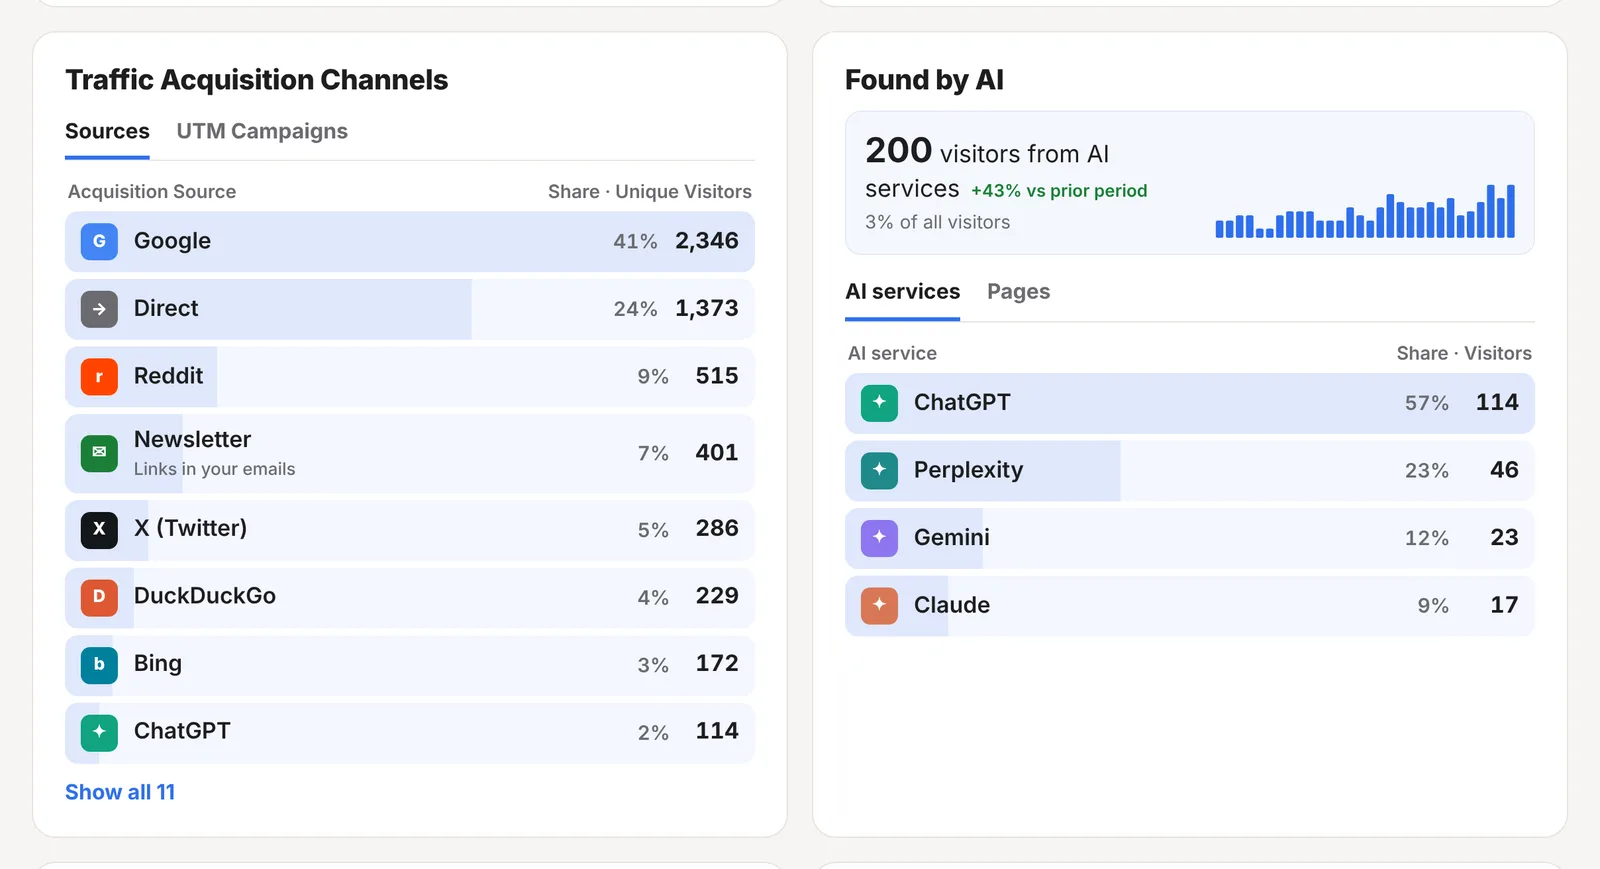The width and height of the screenshot is (1600, 869).
Task: Click the ChatGPT icon in AI services
Action: (879, 403)
